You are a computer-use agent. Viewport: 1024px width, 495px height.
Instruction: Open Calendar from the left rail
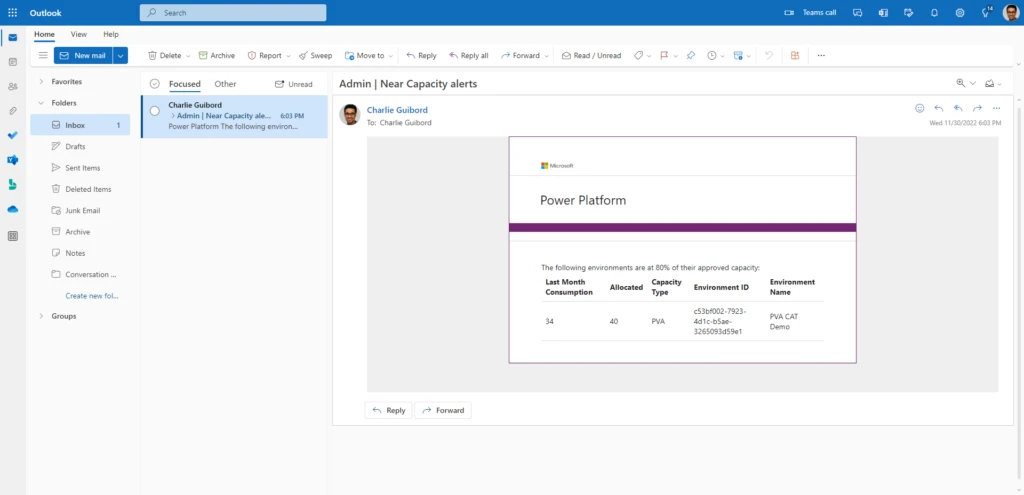click(x=12, y=62)
